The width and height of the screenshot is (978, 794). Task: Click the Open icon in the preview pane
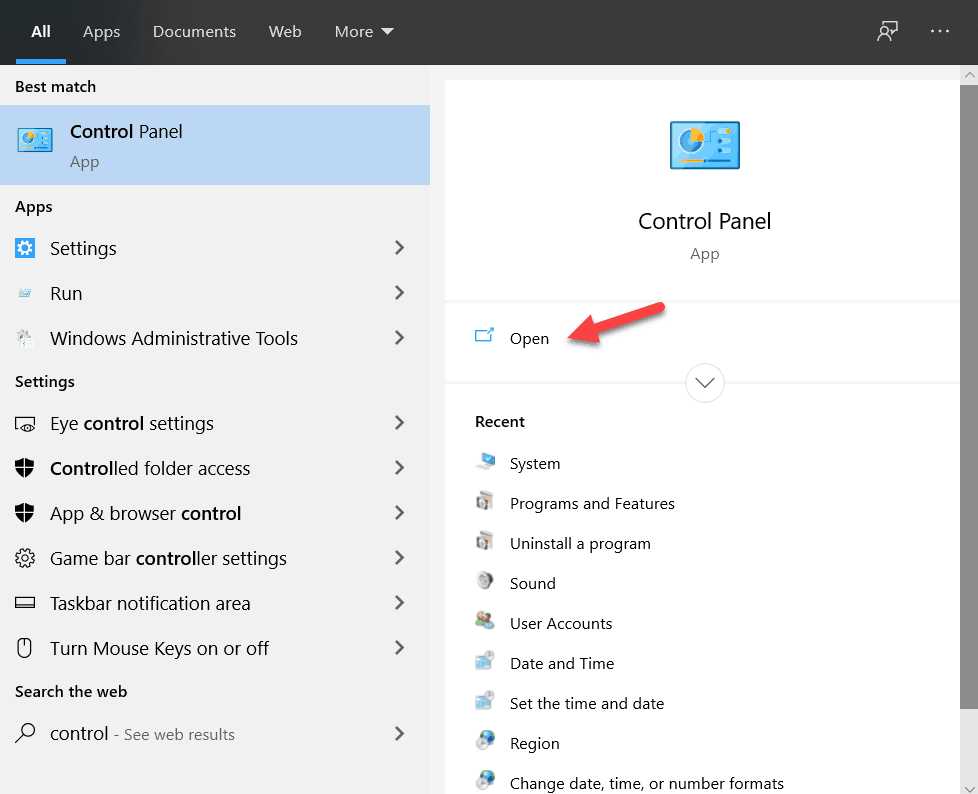point(485,336)
